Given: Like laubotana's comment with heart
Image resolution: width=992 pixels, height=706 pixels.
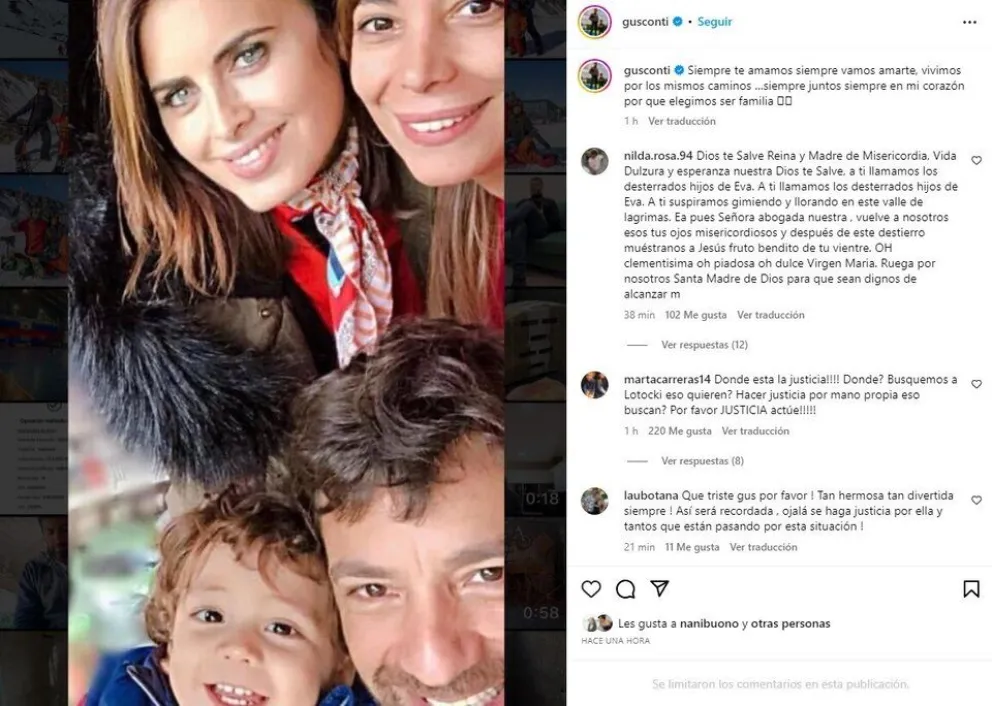Looking at the screenshot, I should click(976, 500).
